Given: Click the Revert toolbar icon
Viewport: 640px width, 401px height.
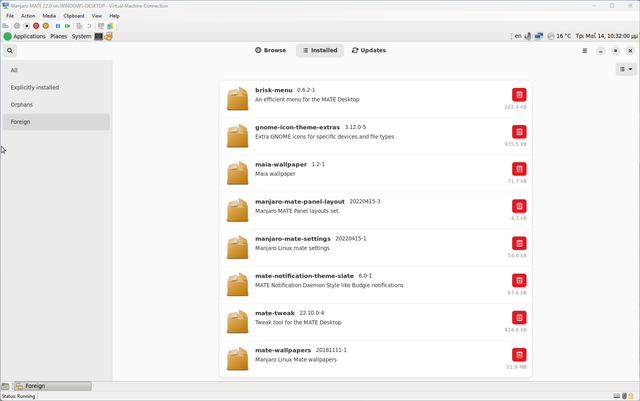Looking at the screenshot, I should [89, 26].
